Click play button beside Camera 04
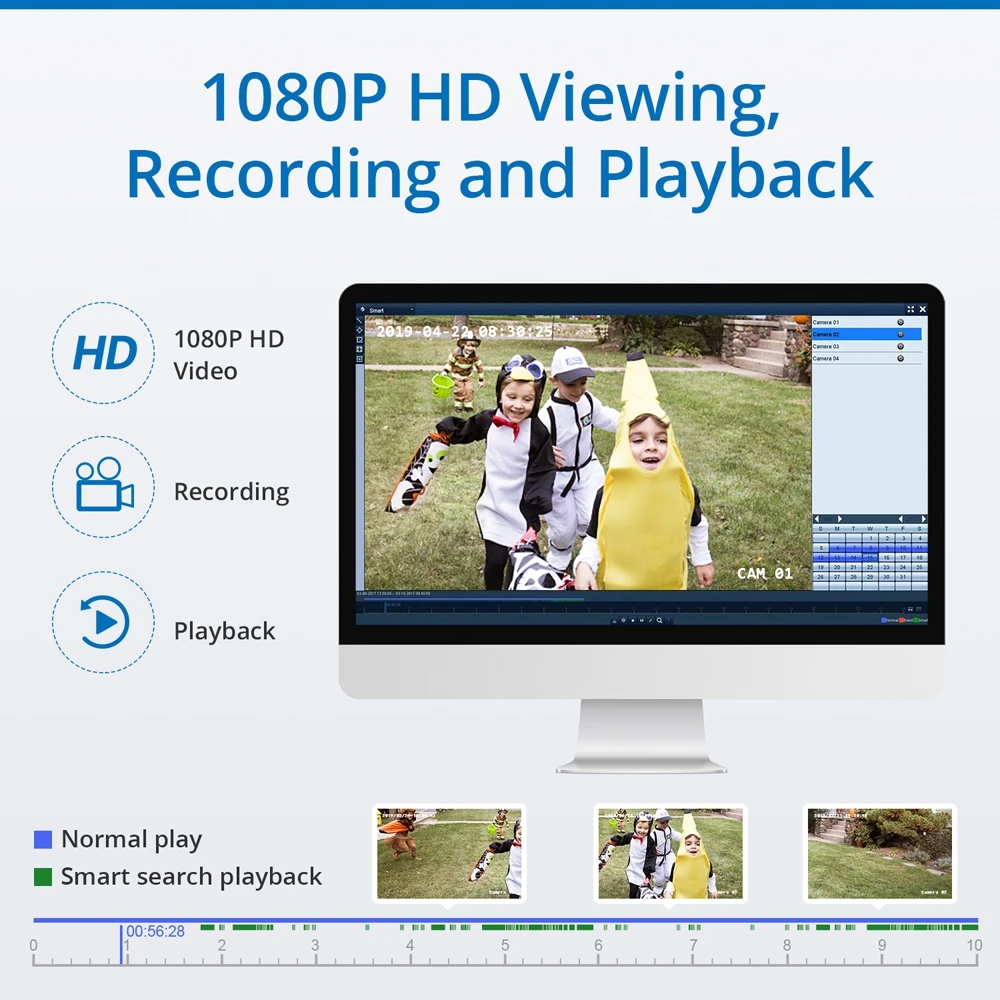Image resolution: width=1000 pixels, height=1000 pixels. click(x=901, y=358)
